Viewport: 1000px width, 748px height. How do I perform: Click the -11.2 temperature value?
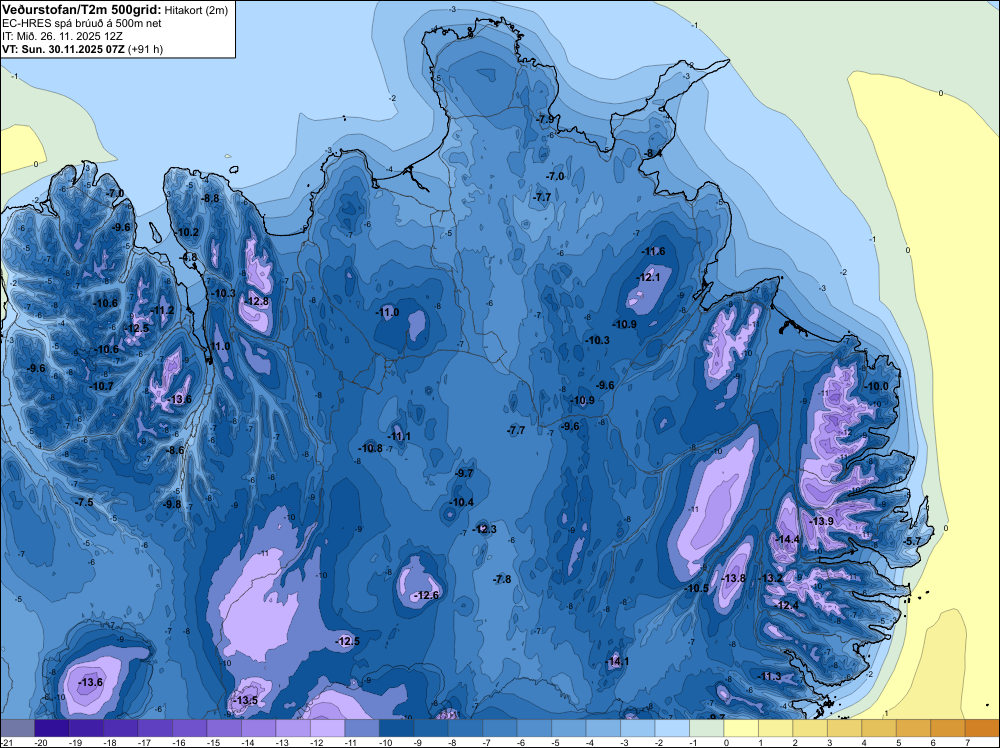(x=162, y=310)
